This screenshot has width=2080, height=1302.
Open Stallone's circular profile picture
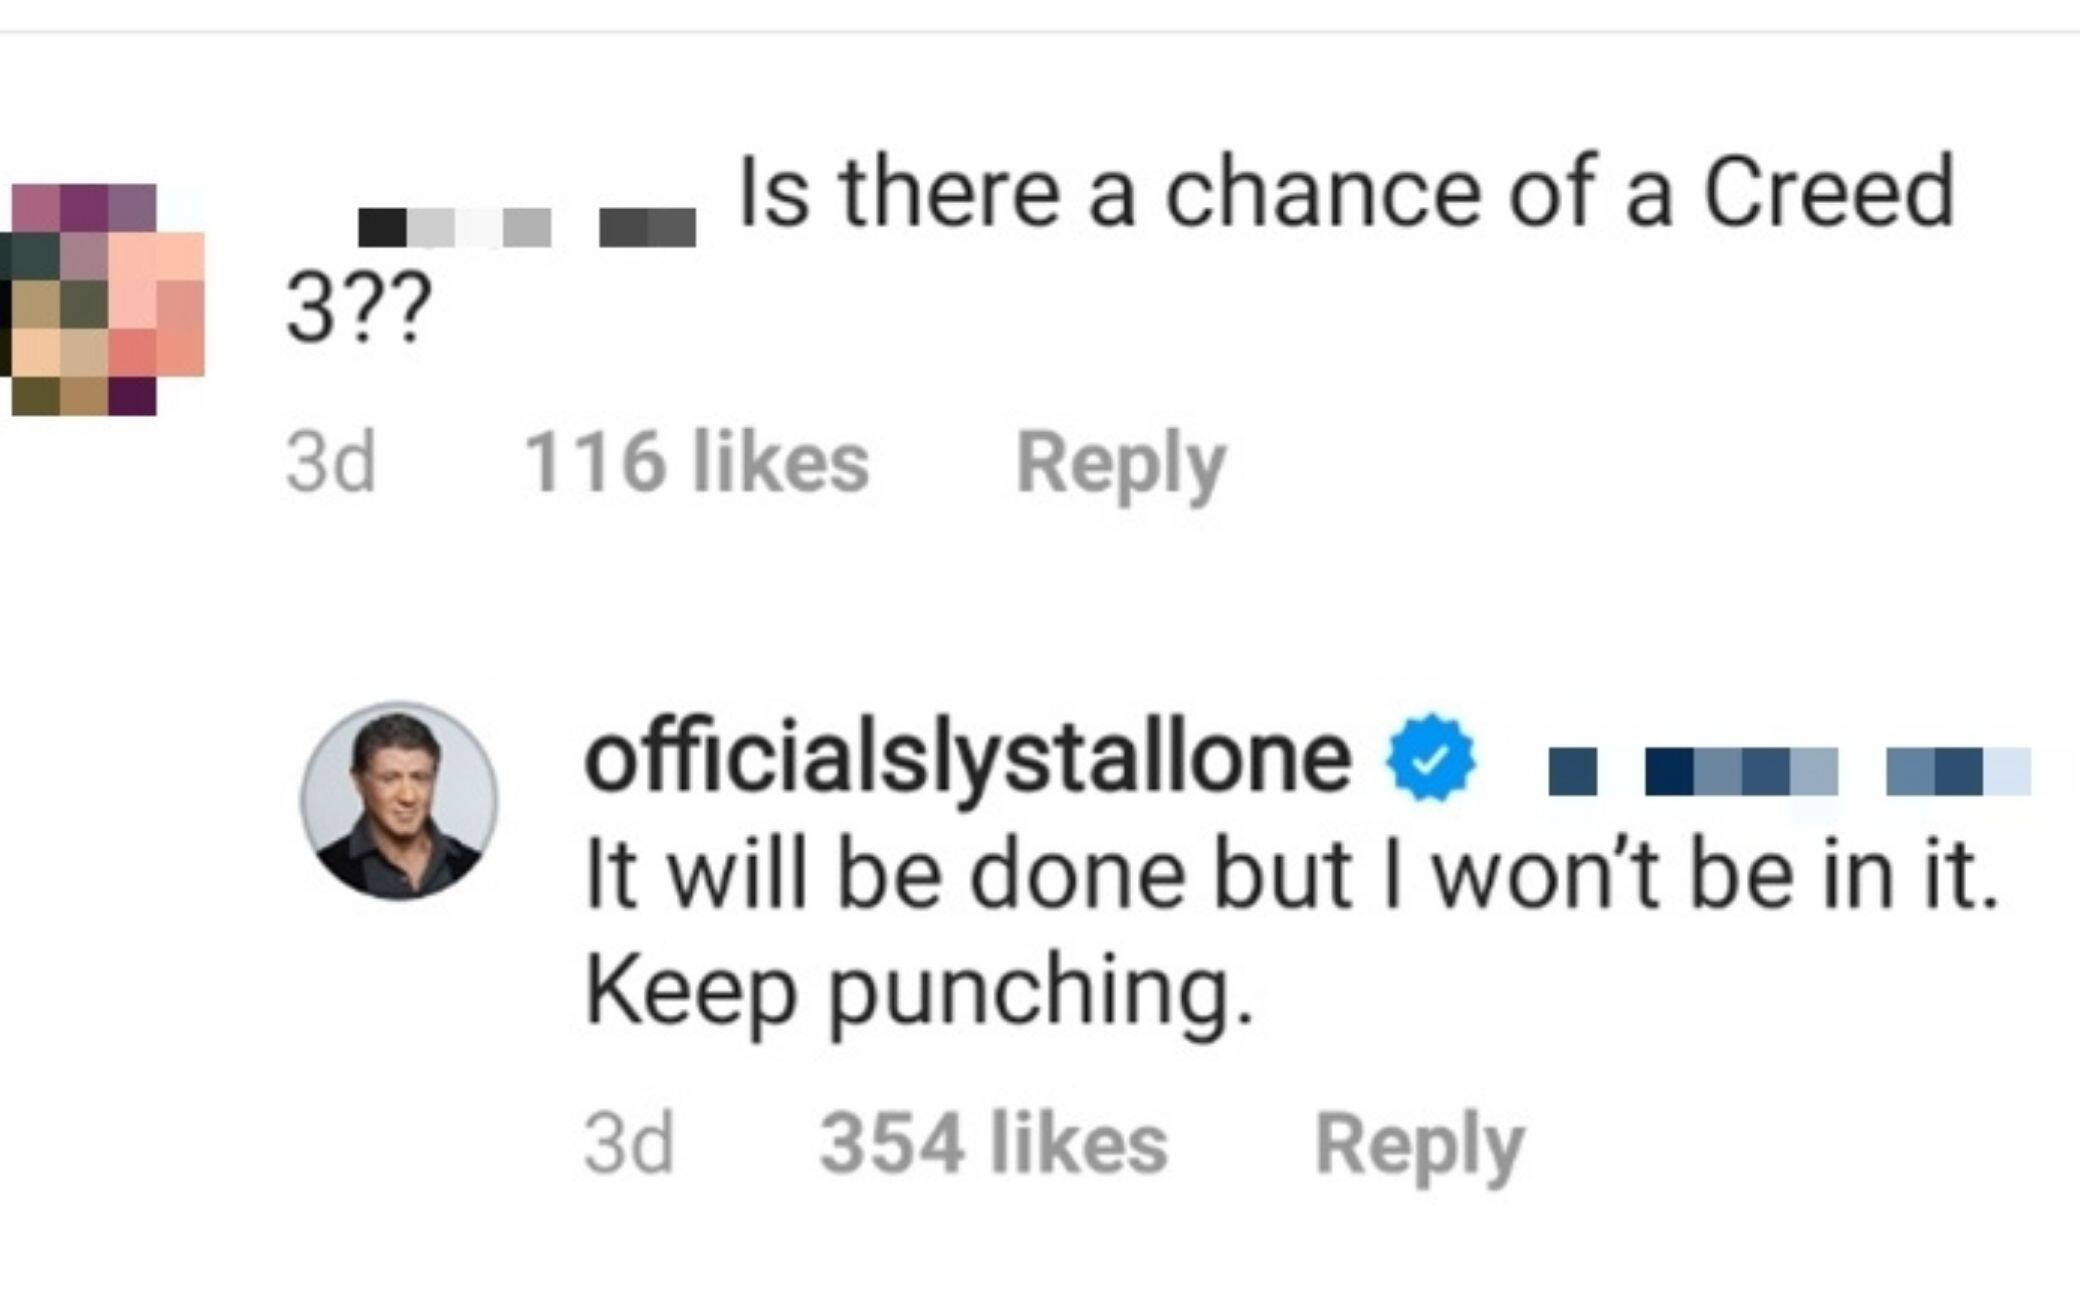coord(399,800)
